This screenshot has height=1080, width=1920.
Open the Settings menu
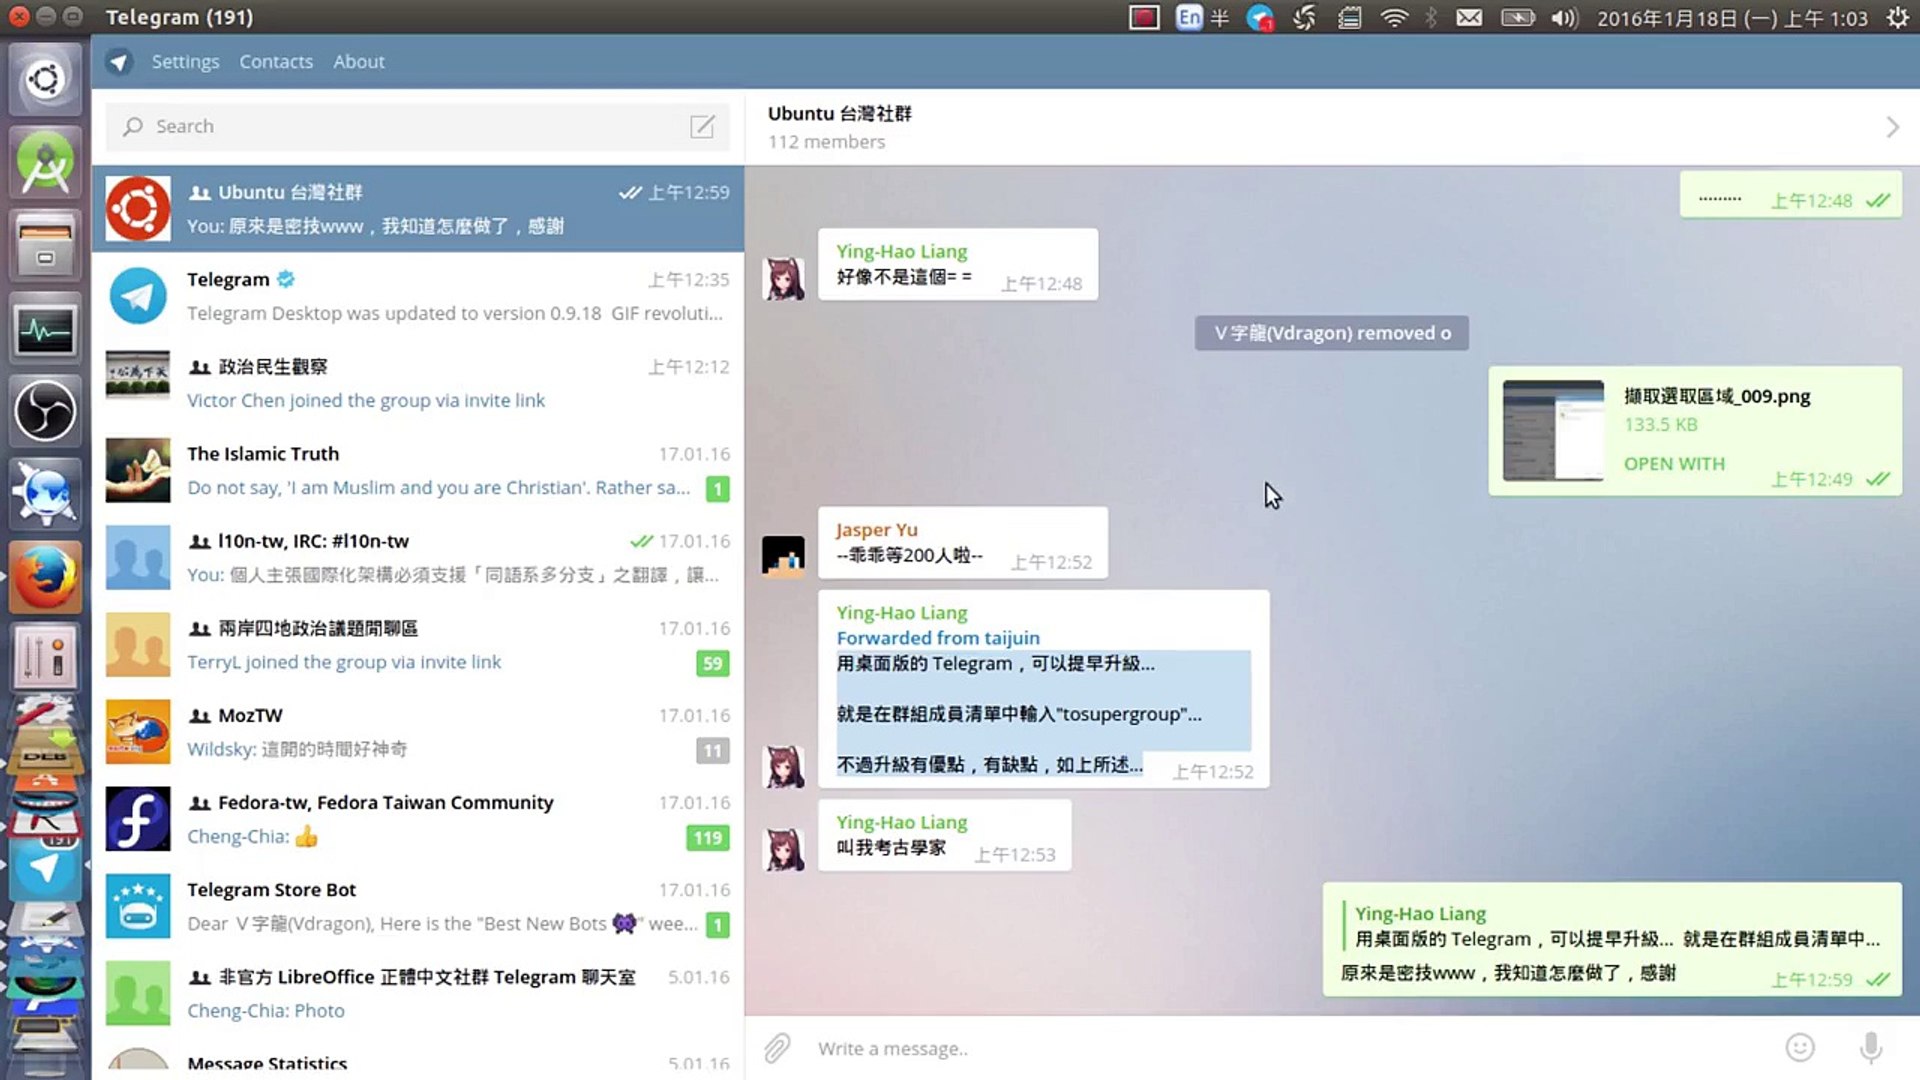185,61
